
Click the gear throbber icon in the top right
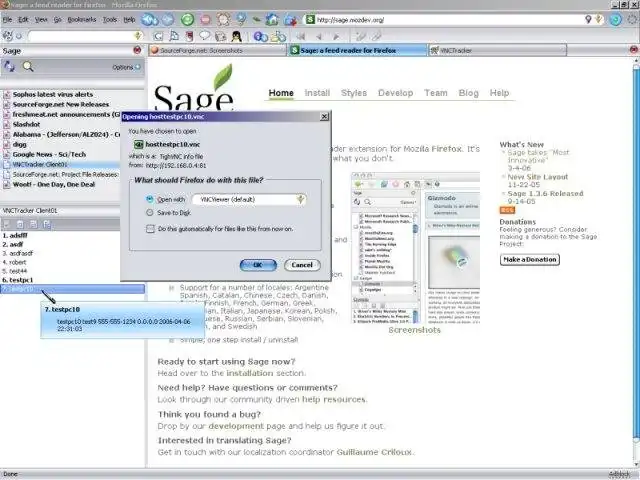pyautogui.click(x=633, y=19)
